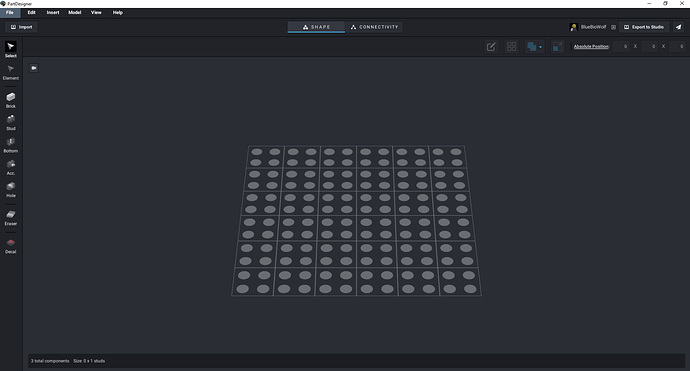
Task: Choose the Element selection tool
Action: 11,72
